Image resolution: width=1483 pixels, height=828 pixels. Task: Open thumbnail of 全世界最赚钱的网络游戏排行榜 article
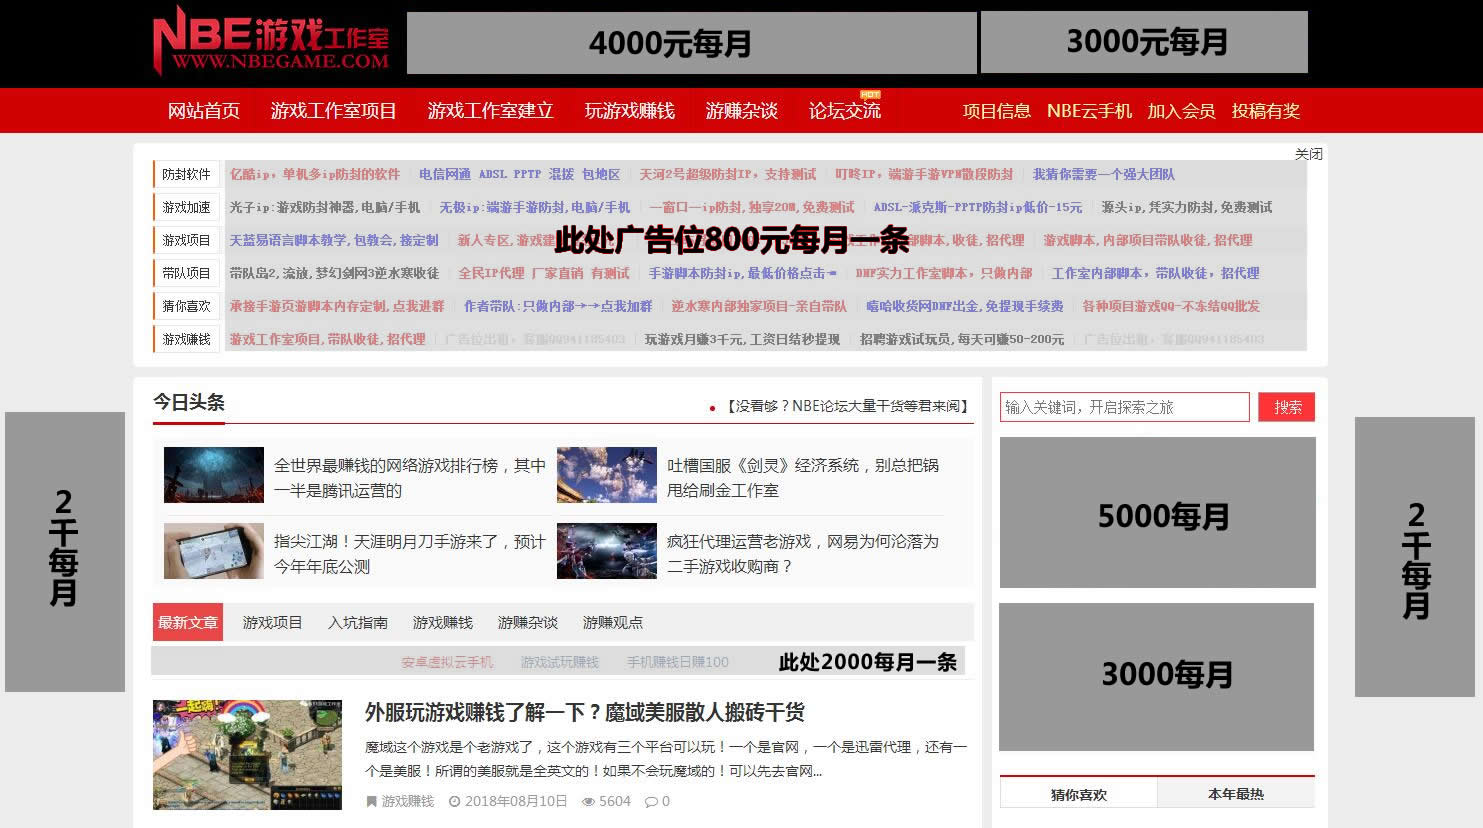pos(214,475)
